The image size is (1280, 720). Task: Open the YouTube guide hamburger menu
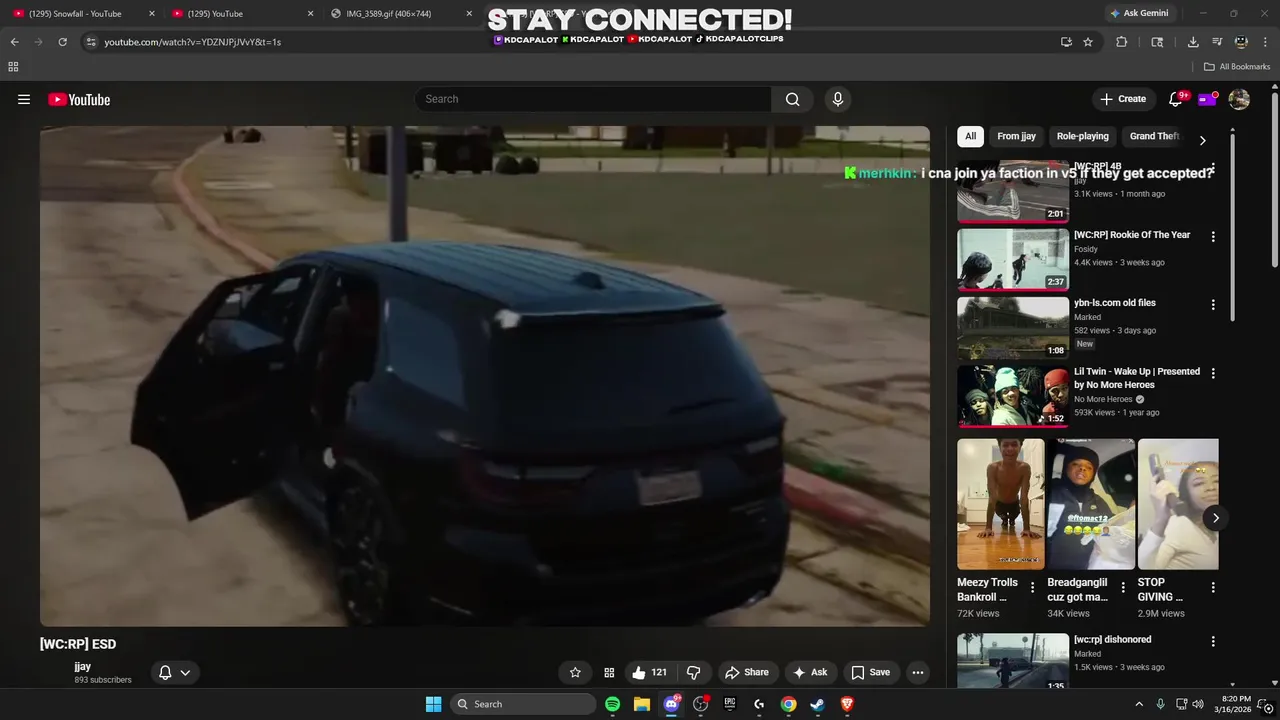tap(24, 99)
